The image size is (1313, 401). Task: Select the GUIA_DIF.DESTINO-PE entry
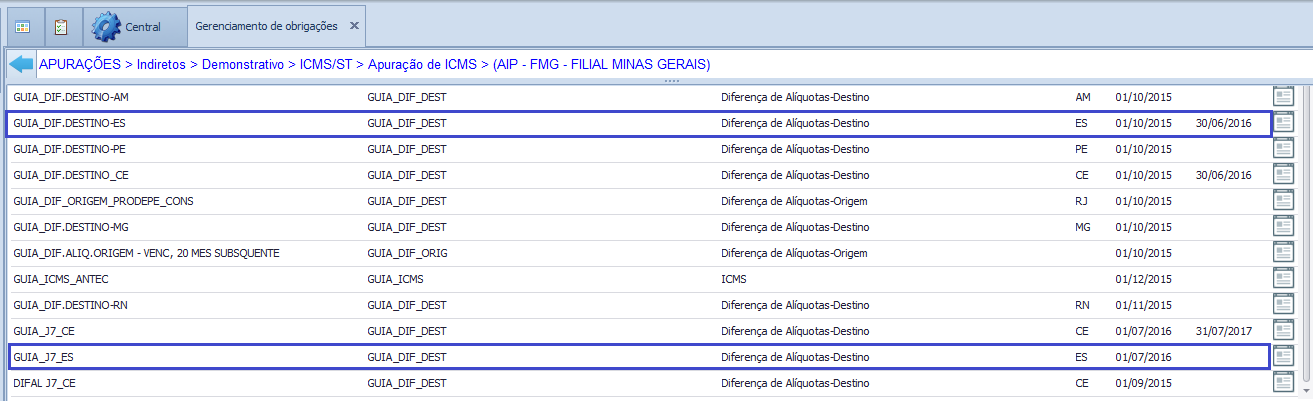coord(69,149)
